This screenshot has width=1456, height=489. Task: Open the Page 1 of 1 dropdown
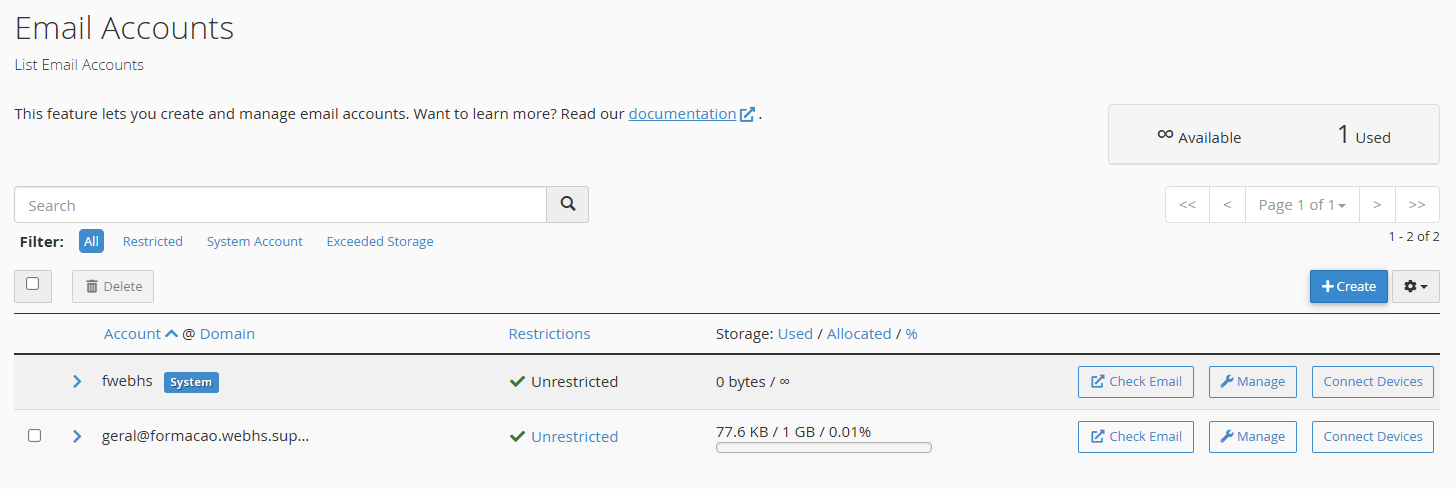point(1302,205)
